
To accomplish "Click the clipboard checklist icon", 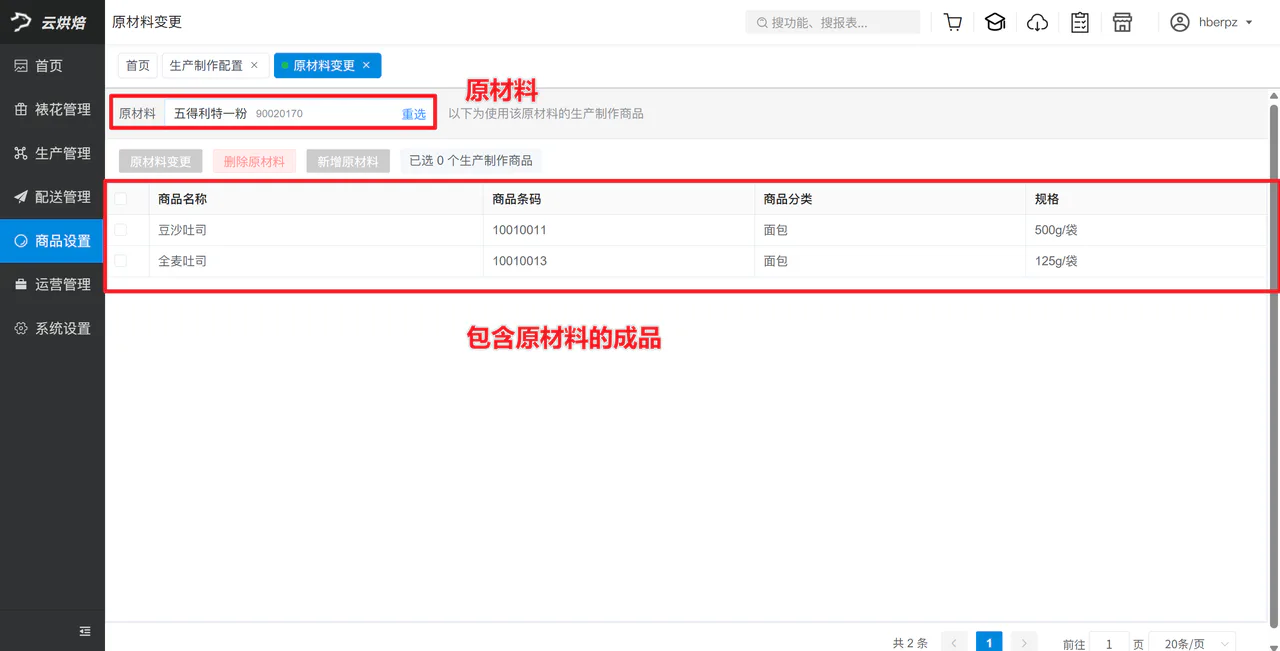I will (x=1080, y=22).
